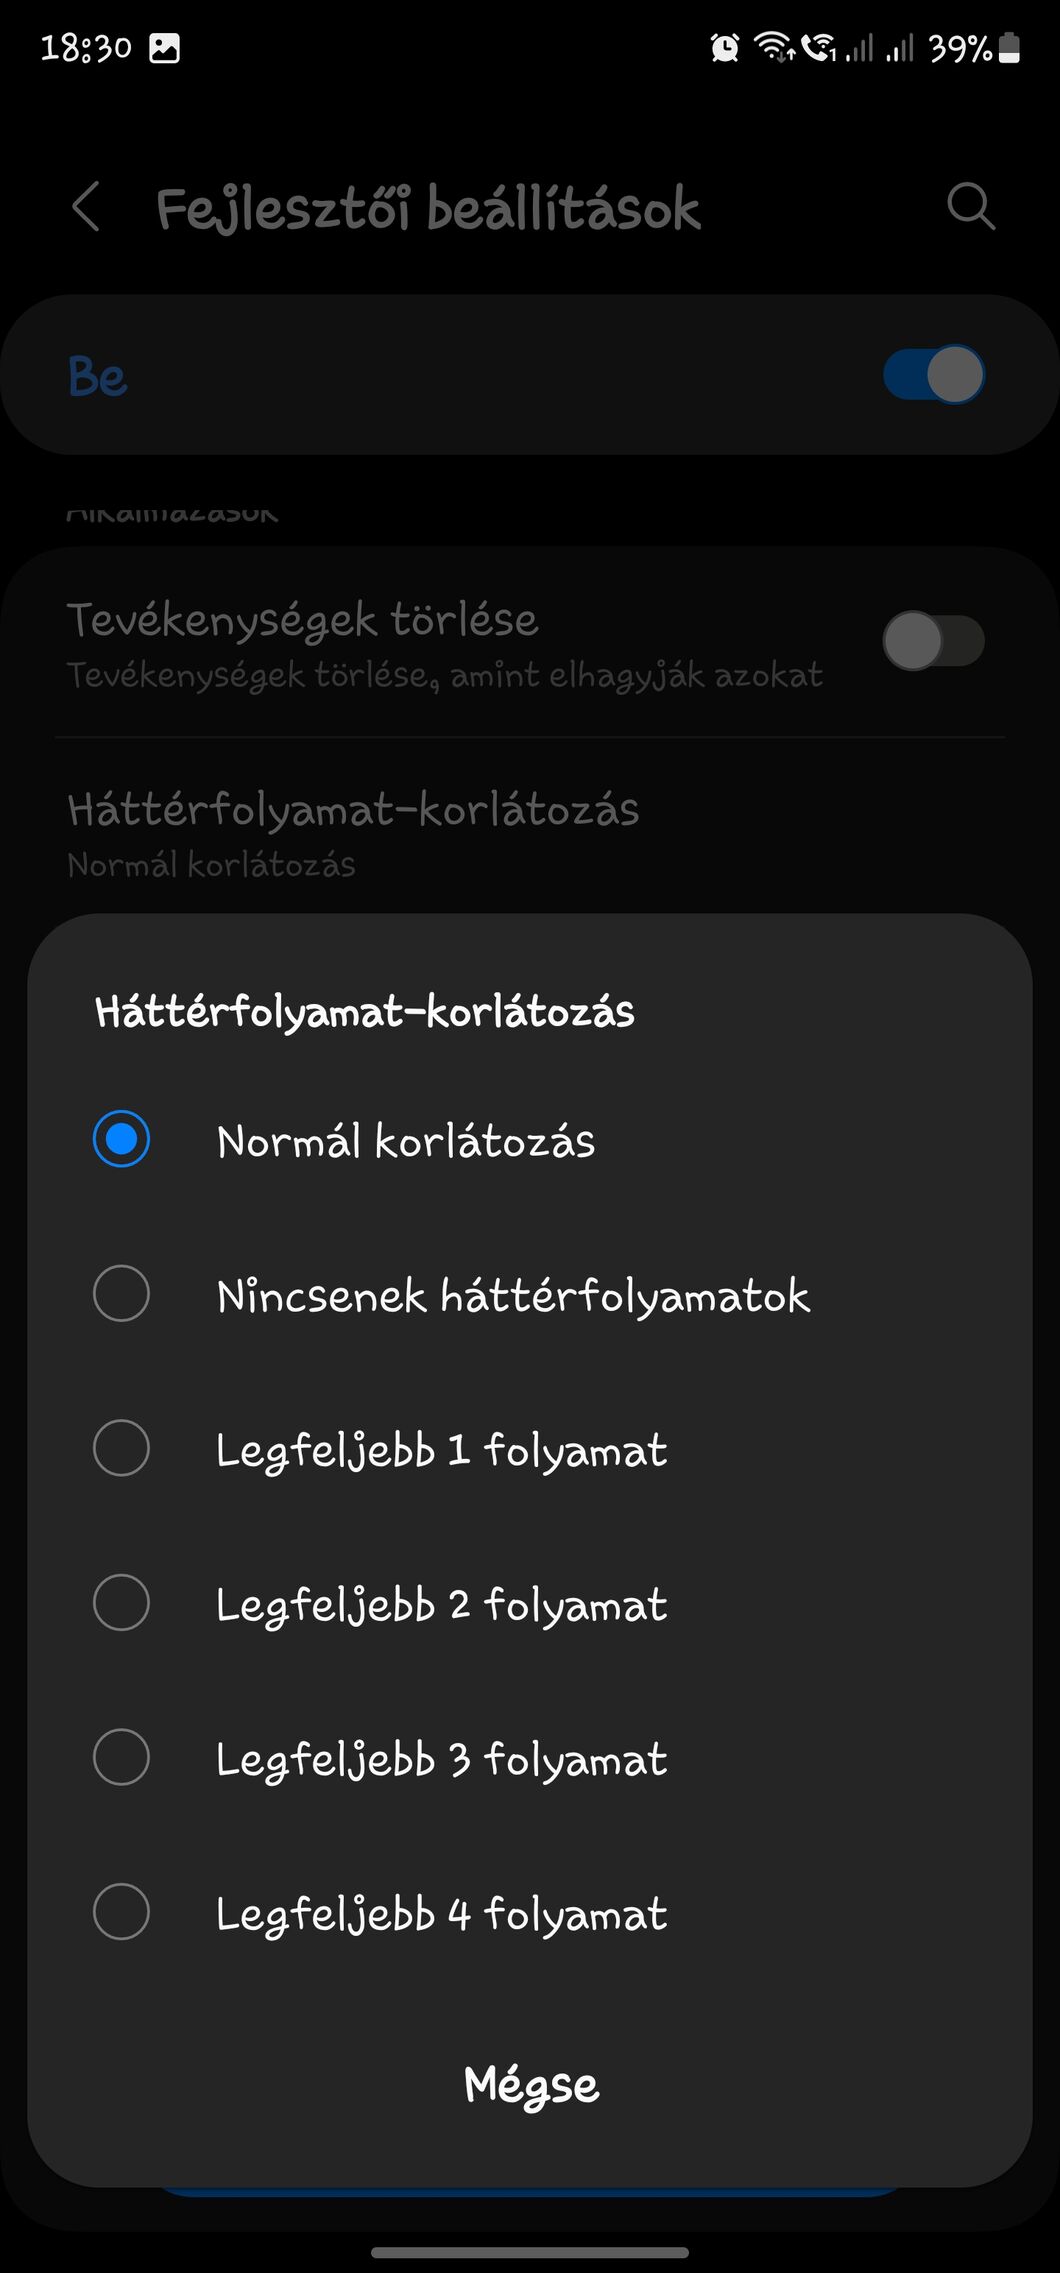Tap the picture notification icon
This screenshot has width=1060, height=2273.
(x=165, y=47)
